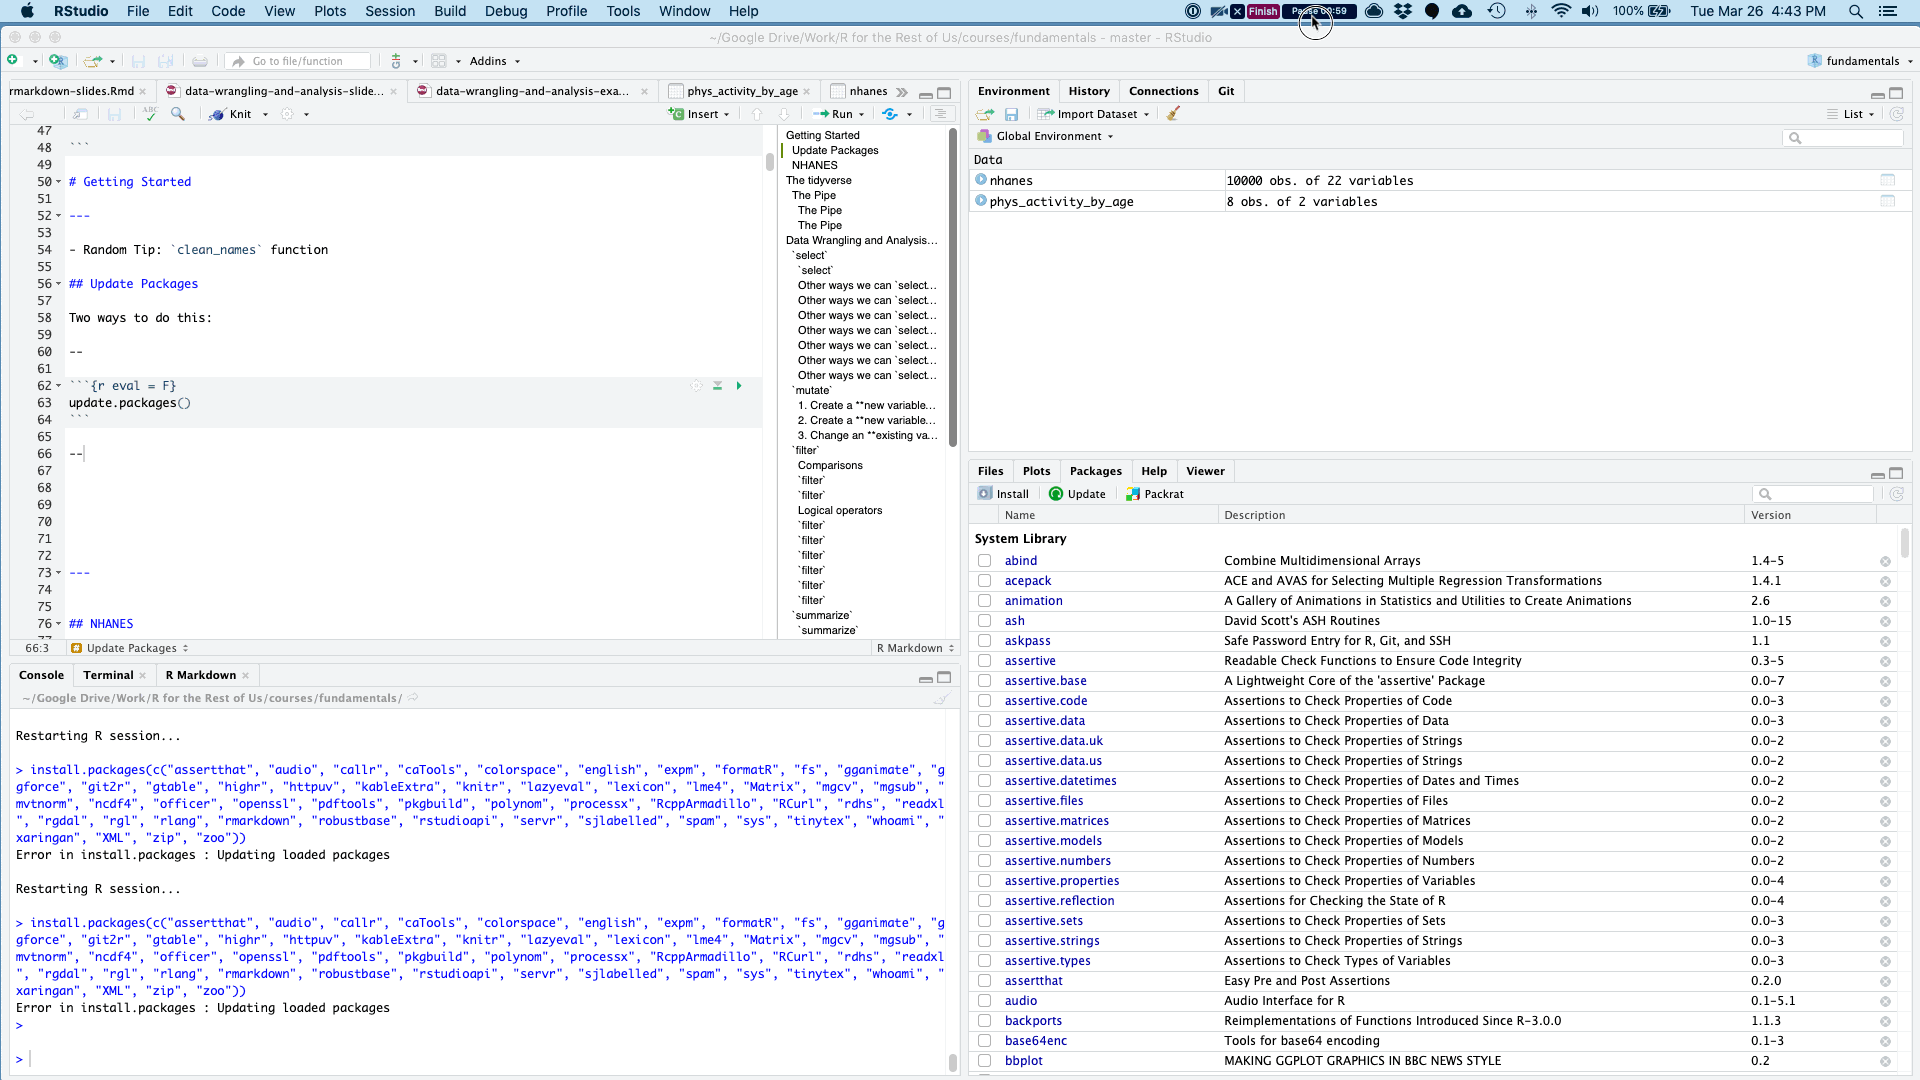The width and height of the screenshot is (1920, 1080).
Task: Click the Go to file/function field
Action: coord(297,61)
